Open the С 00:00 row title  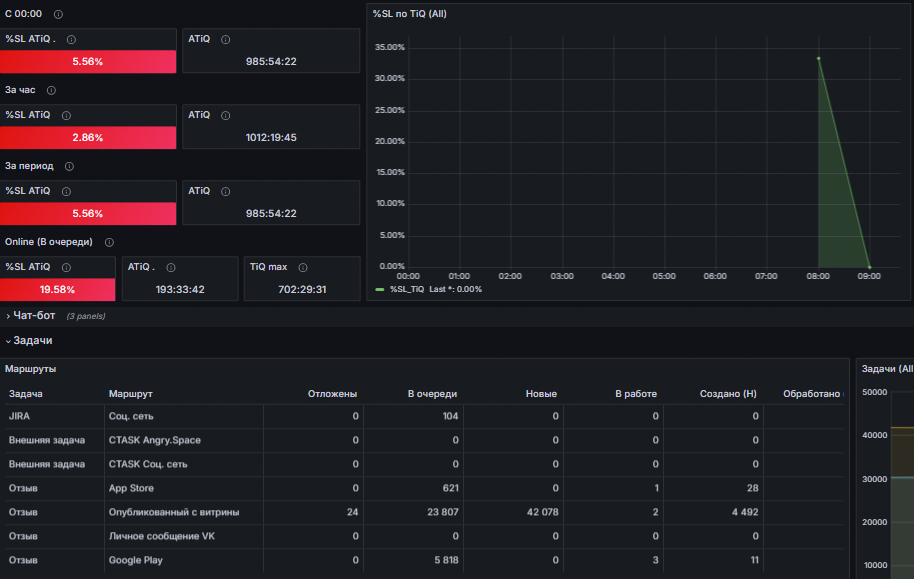23,13
